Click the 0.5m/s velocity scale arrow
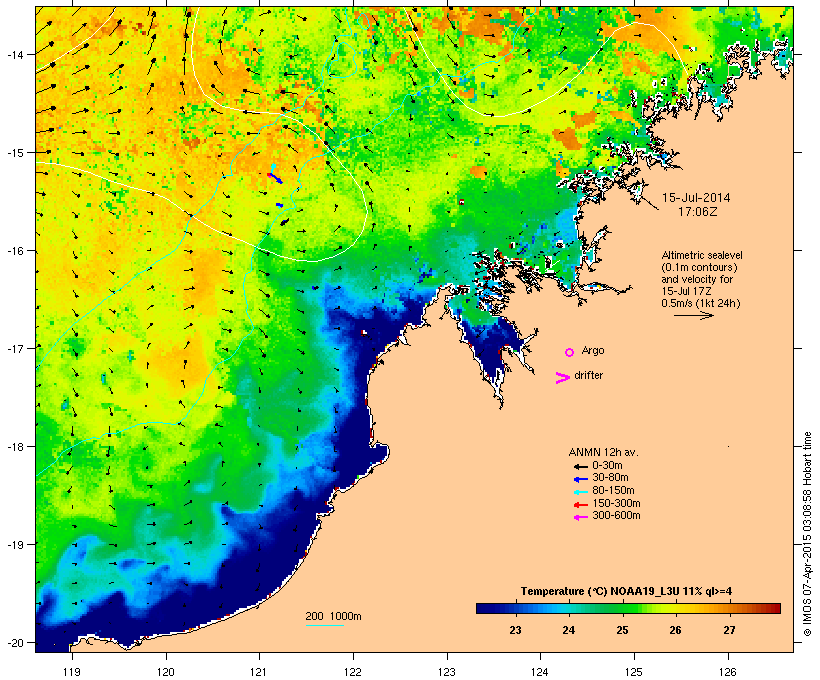Image resolution: width=820 pixels, height=680 pixels. (x=693, y=315)
